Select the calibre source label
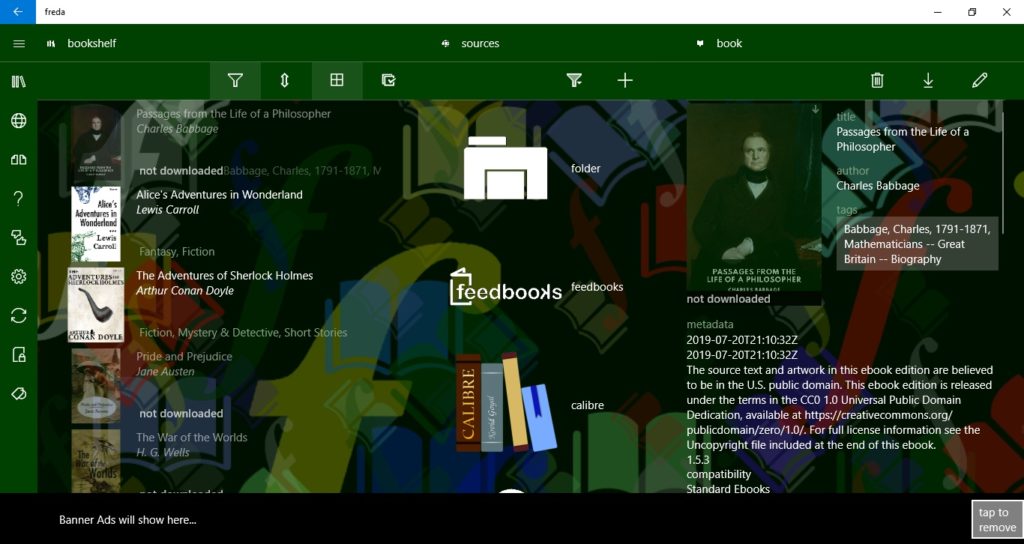The width and height of the screenshot is (1024, 544). (587, 406)
